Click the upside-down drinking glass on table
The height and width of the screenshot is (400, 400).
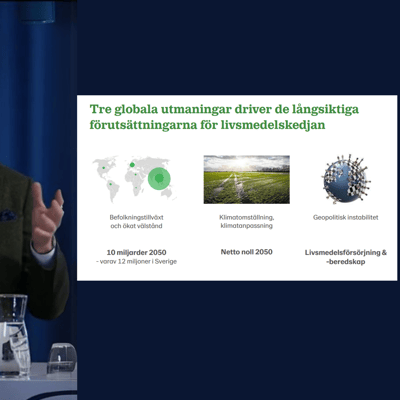[x=62, y=358]
